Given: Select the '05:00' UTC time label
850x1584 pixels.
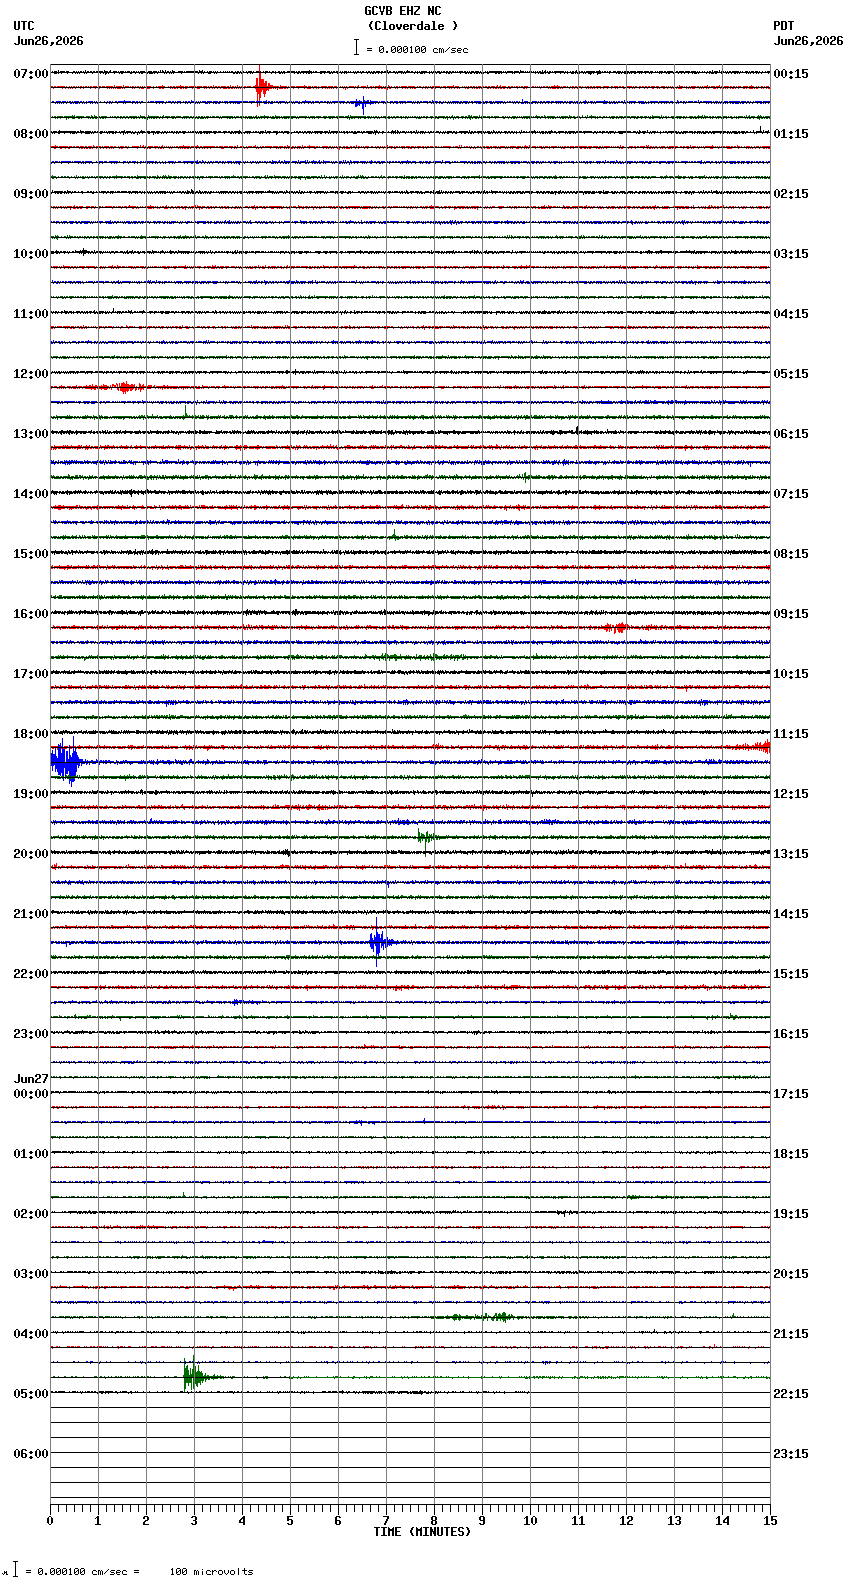Looking at the screenshot, I should (x=31, y=1394).
